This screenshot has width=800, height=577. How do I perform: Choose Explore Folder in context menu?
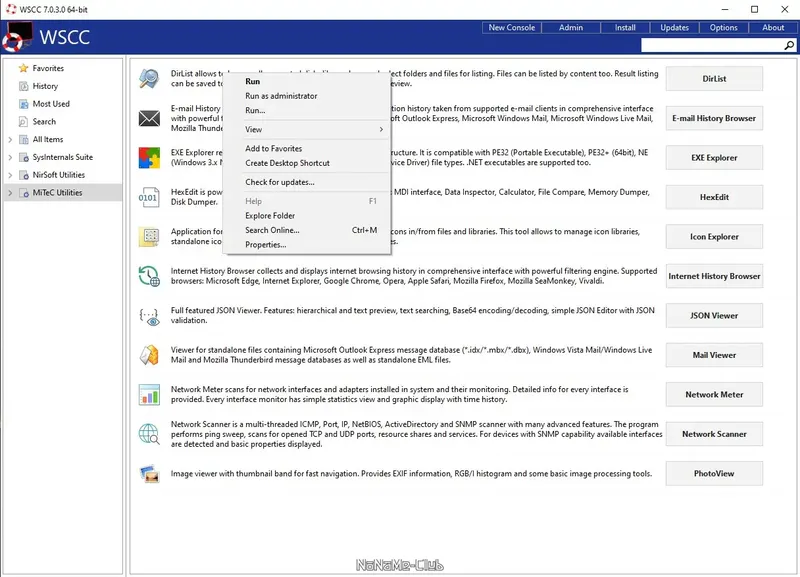[307, 216]
